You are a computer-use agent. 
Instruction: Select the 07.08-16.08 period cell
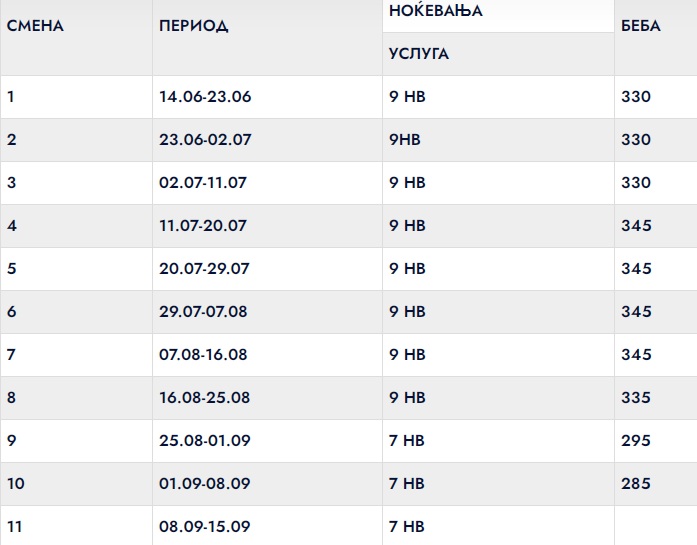pos(204,355)
